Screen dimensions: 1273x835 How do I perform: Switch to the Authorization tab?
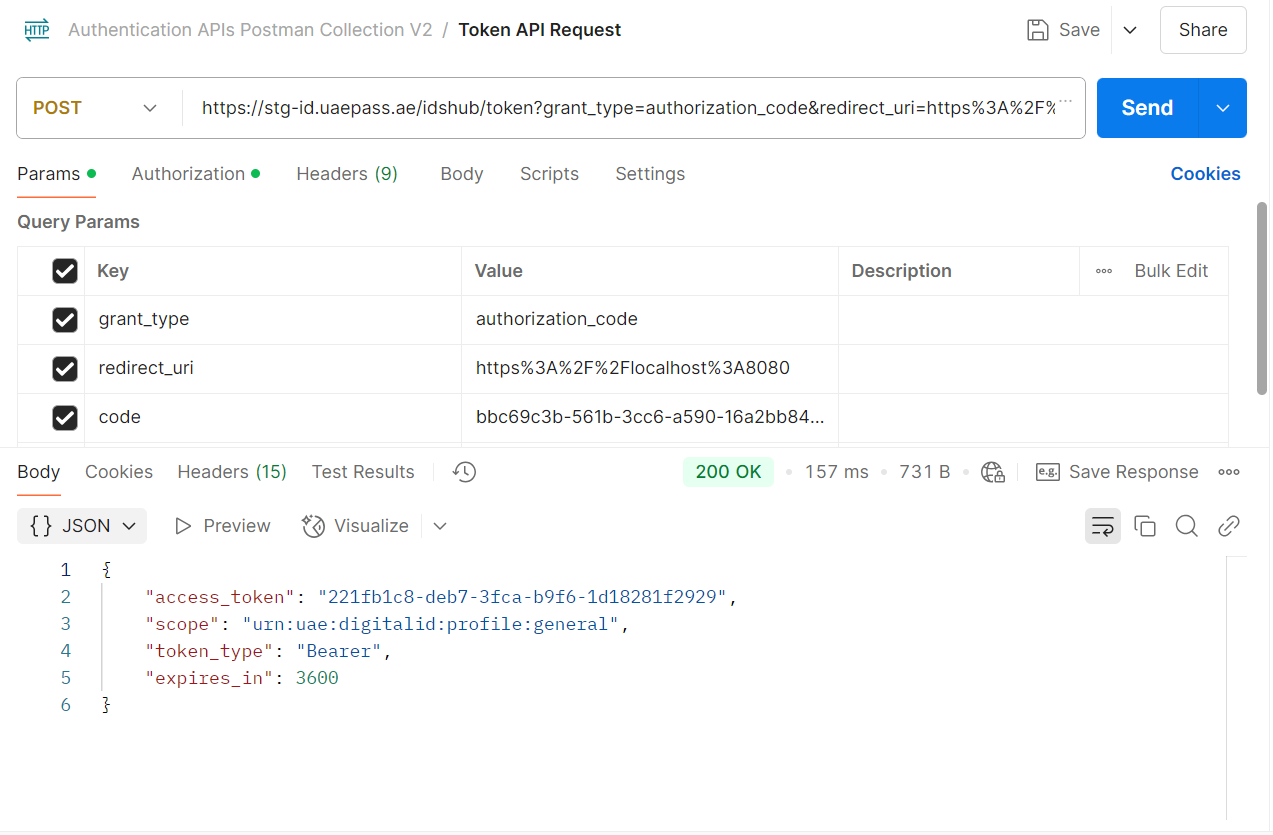coord(189,174)
